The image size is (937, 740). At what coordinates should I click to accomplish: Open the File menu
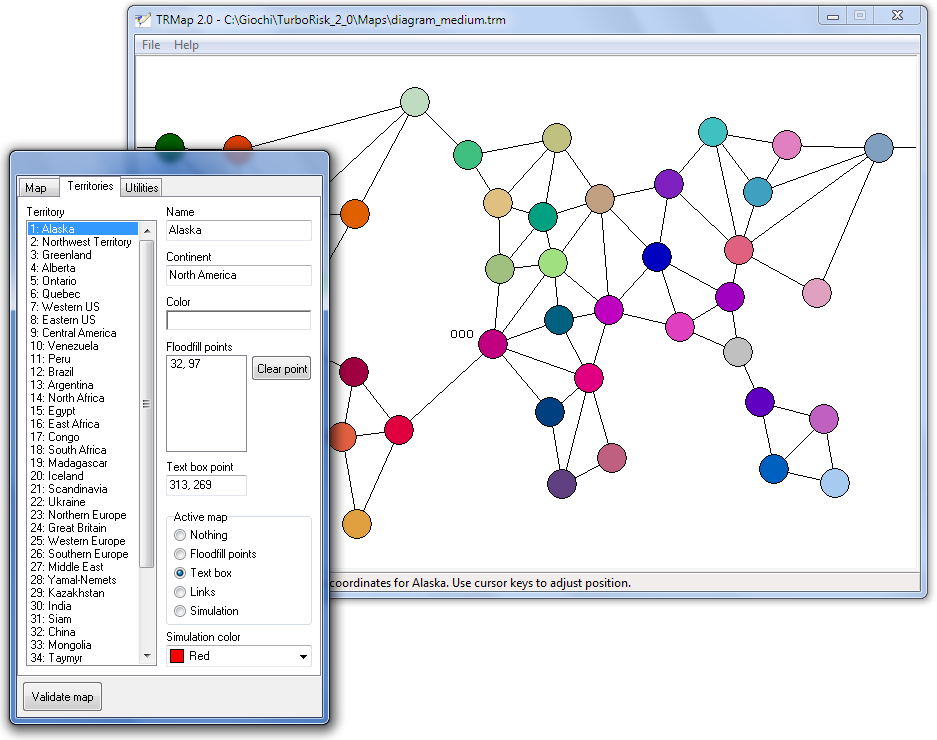(151, 45)
